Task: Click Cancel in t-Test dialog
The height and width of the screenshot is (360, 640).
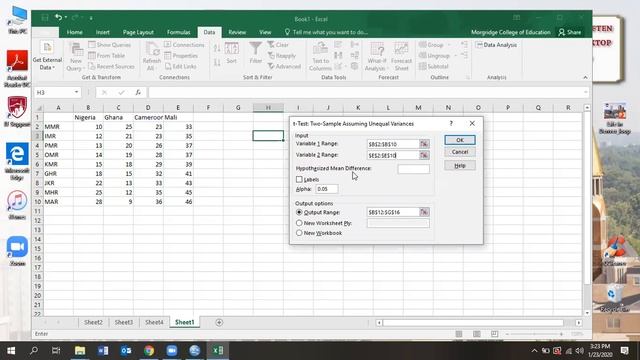Action: [460, 152]
